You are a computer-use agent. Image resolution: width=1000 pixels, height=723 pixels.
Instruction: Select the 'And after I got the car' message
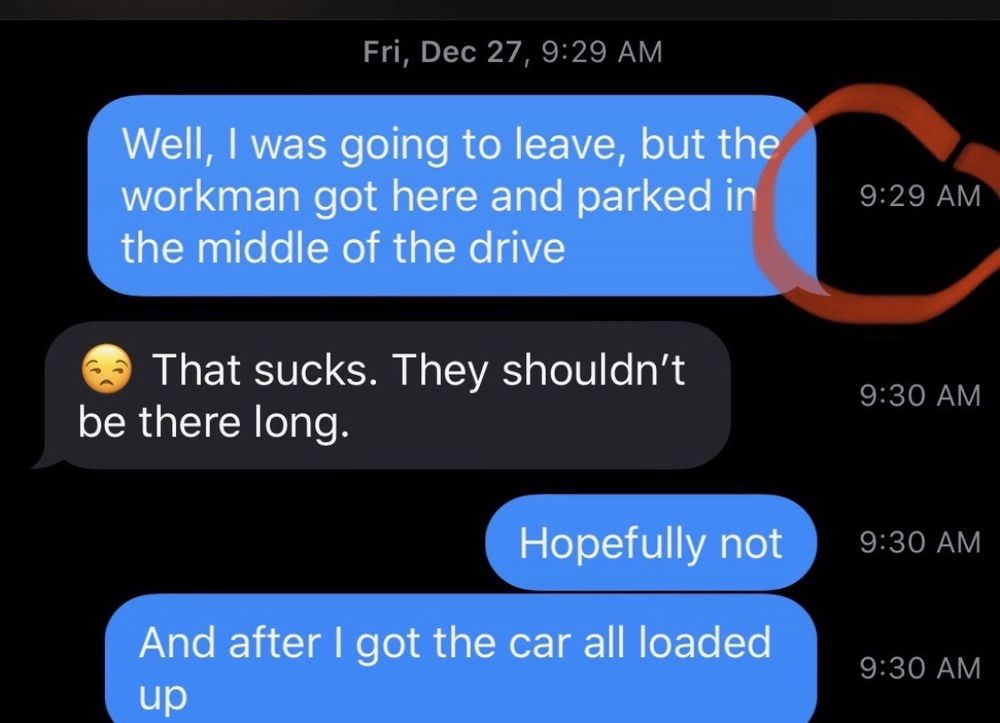[461, 659]
